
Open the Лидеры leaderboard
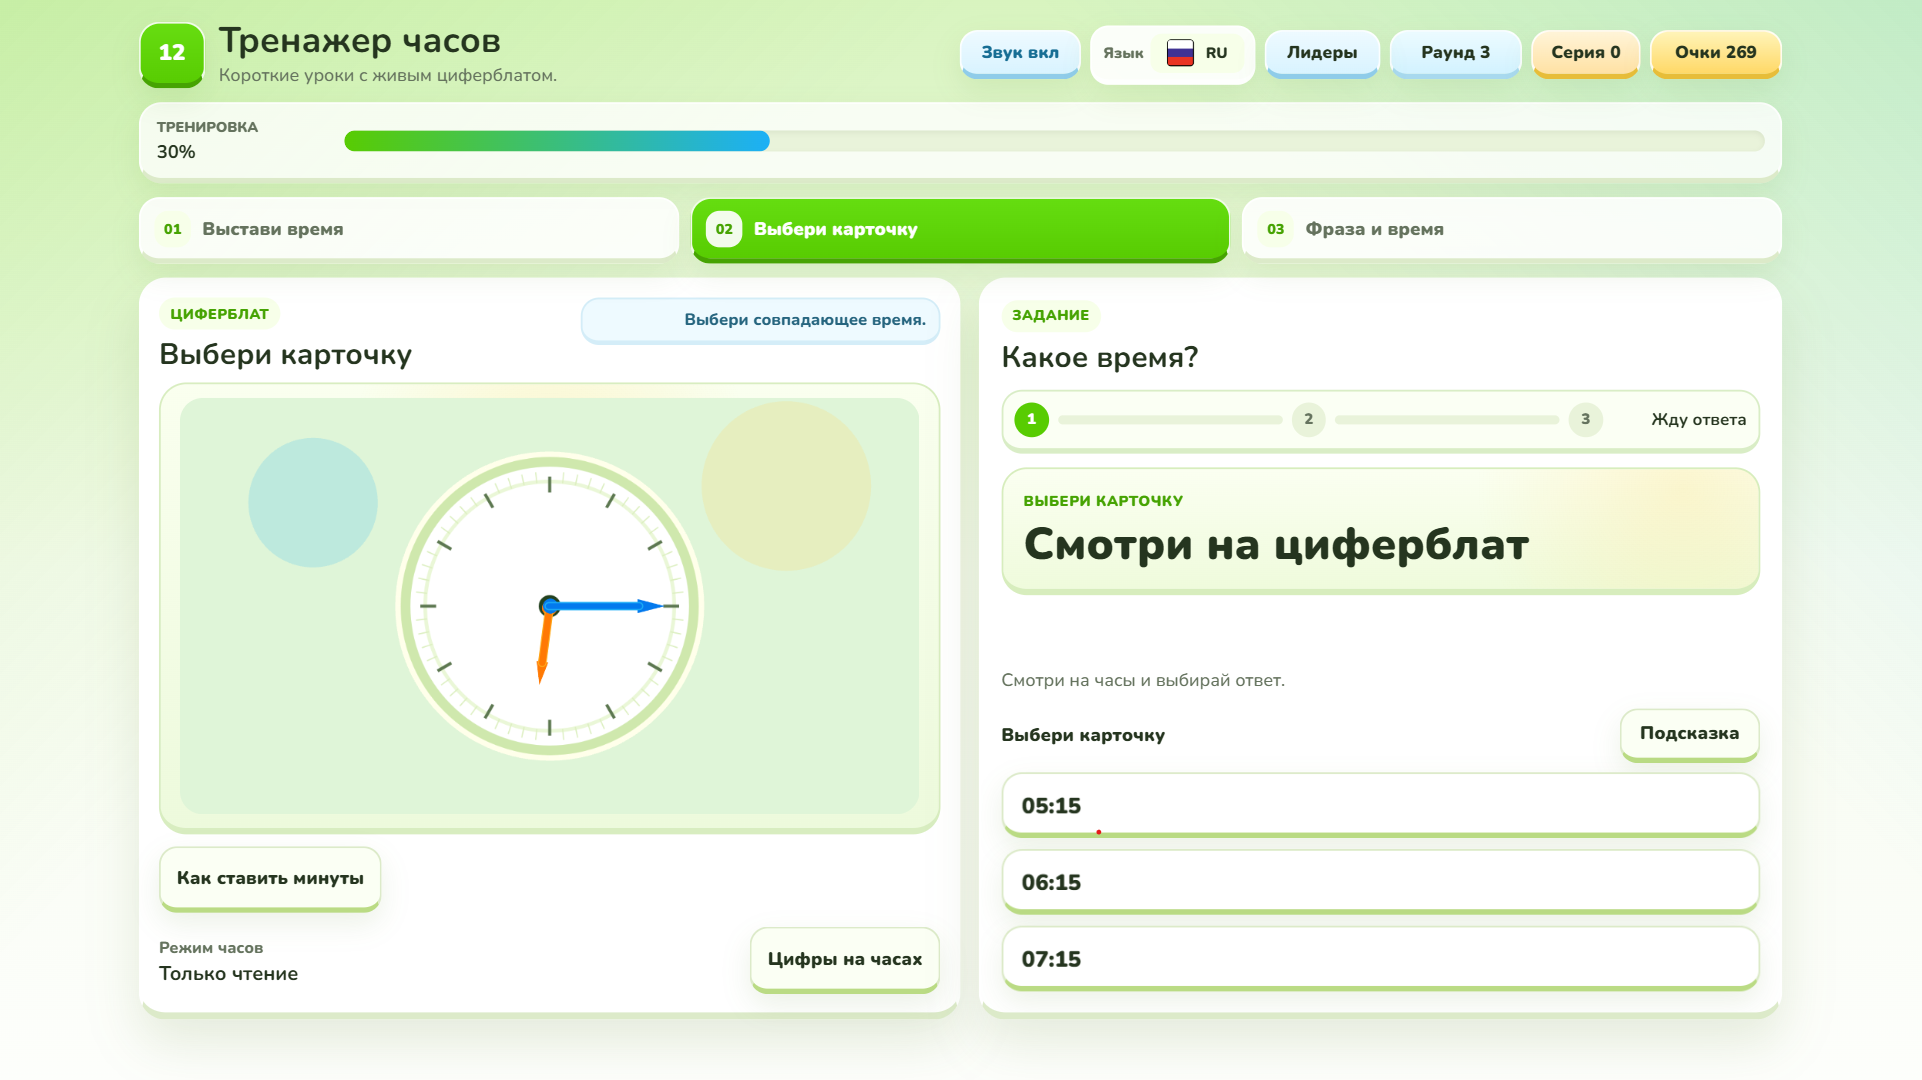click(1322, 53)
